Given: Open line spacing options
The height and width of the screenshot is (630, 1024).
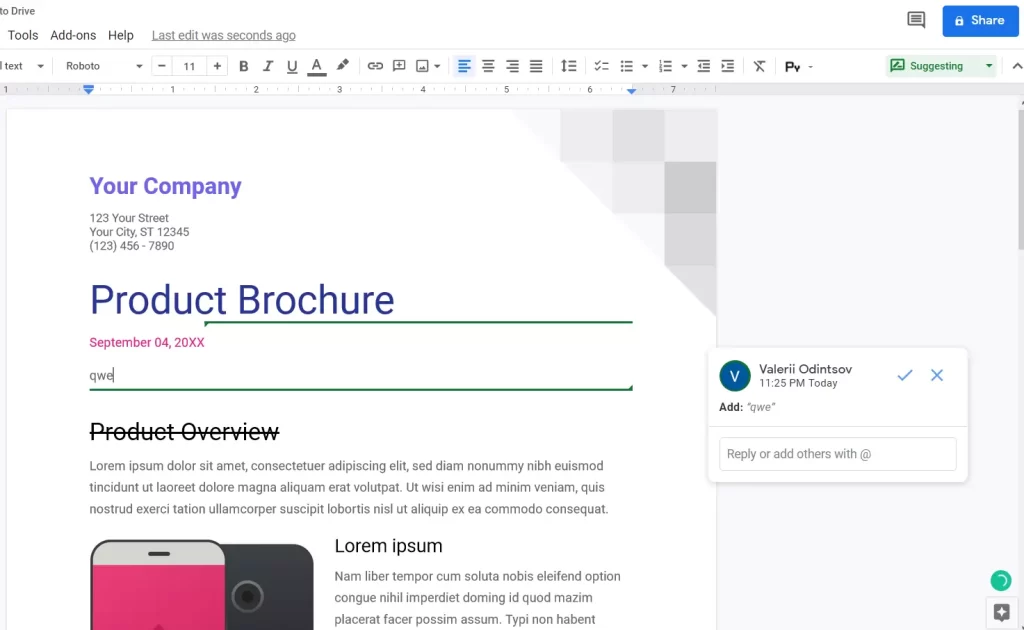Looking at the screenshot, I should pyautogui.click(x=569, y=66).
